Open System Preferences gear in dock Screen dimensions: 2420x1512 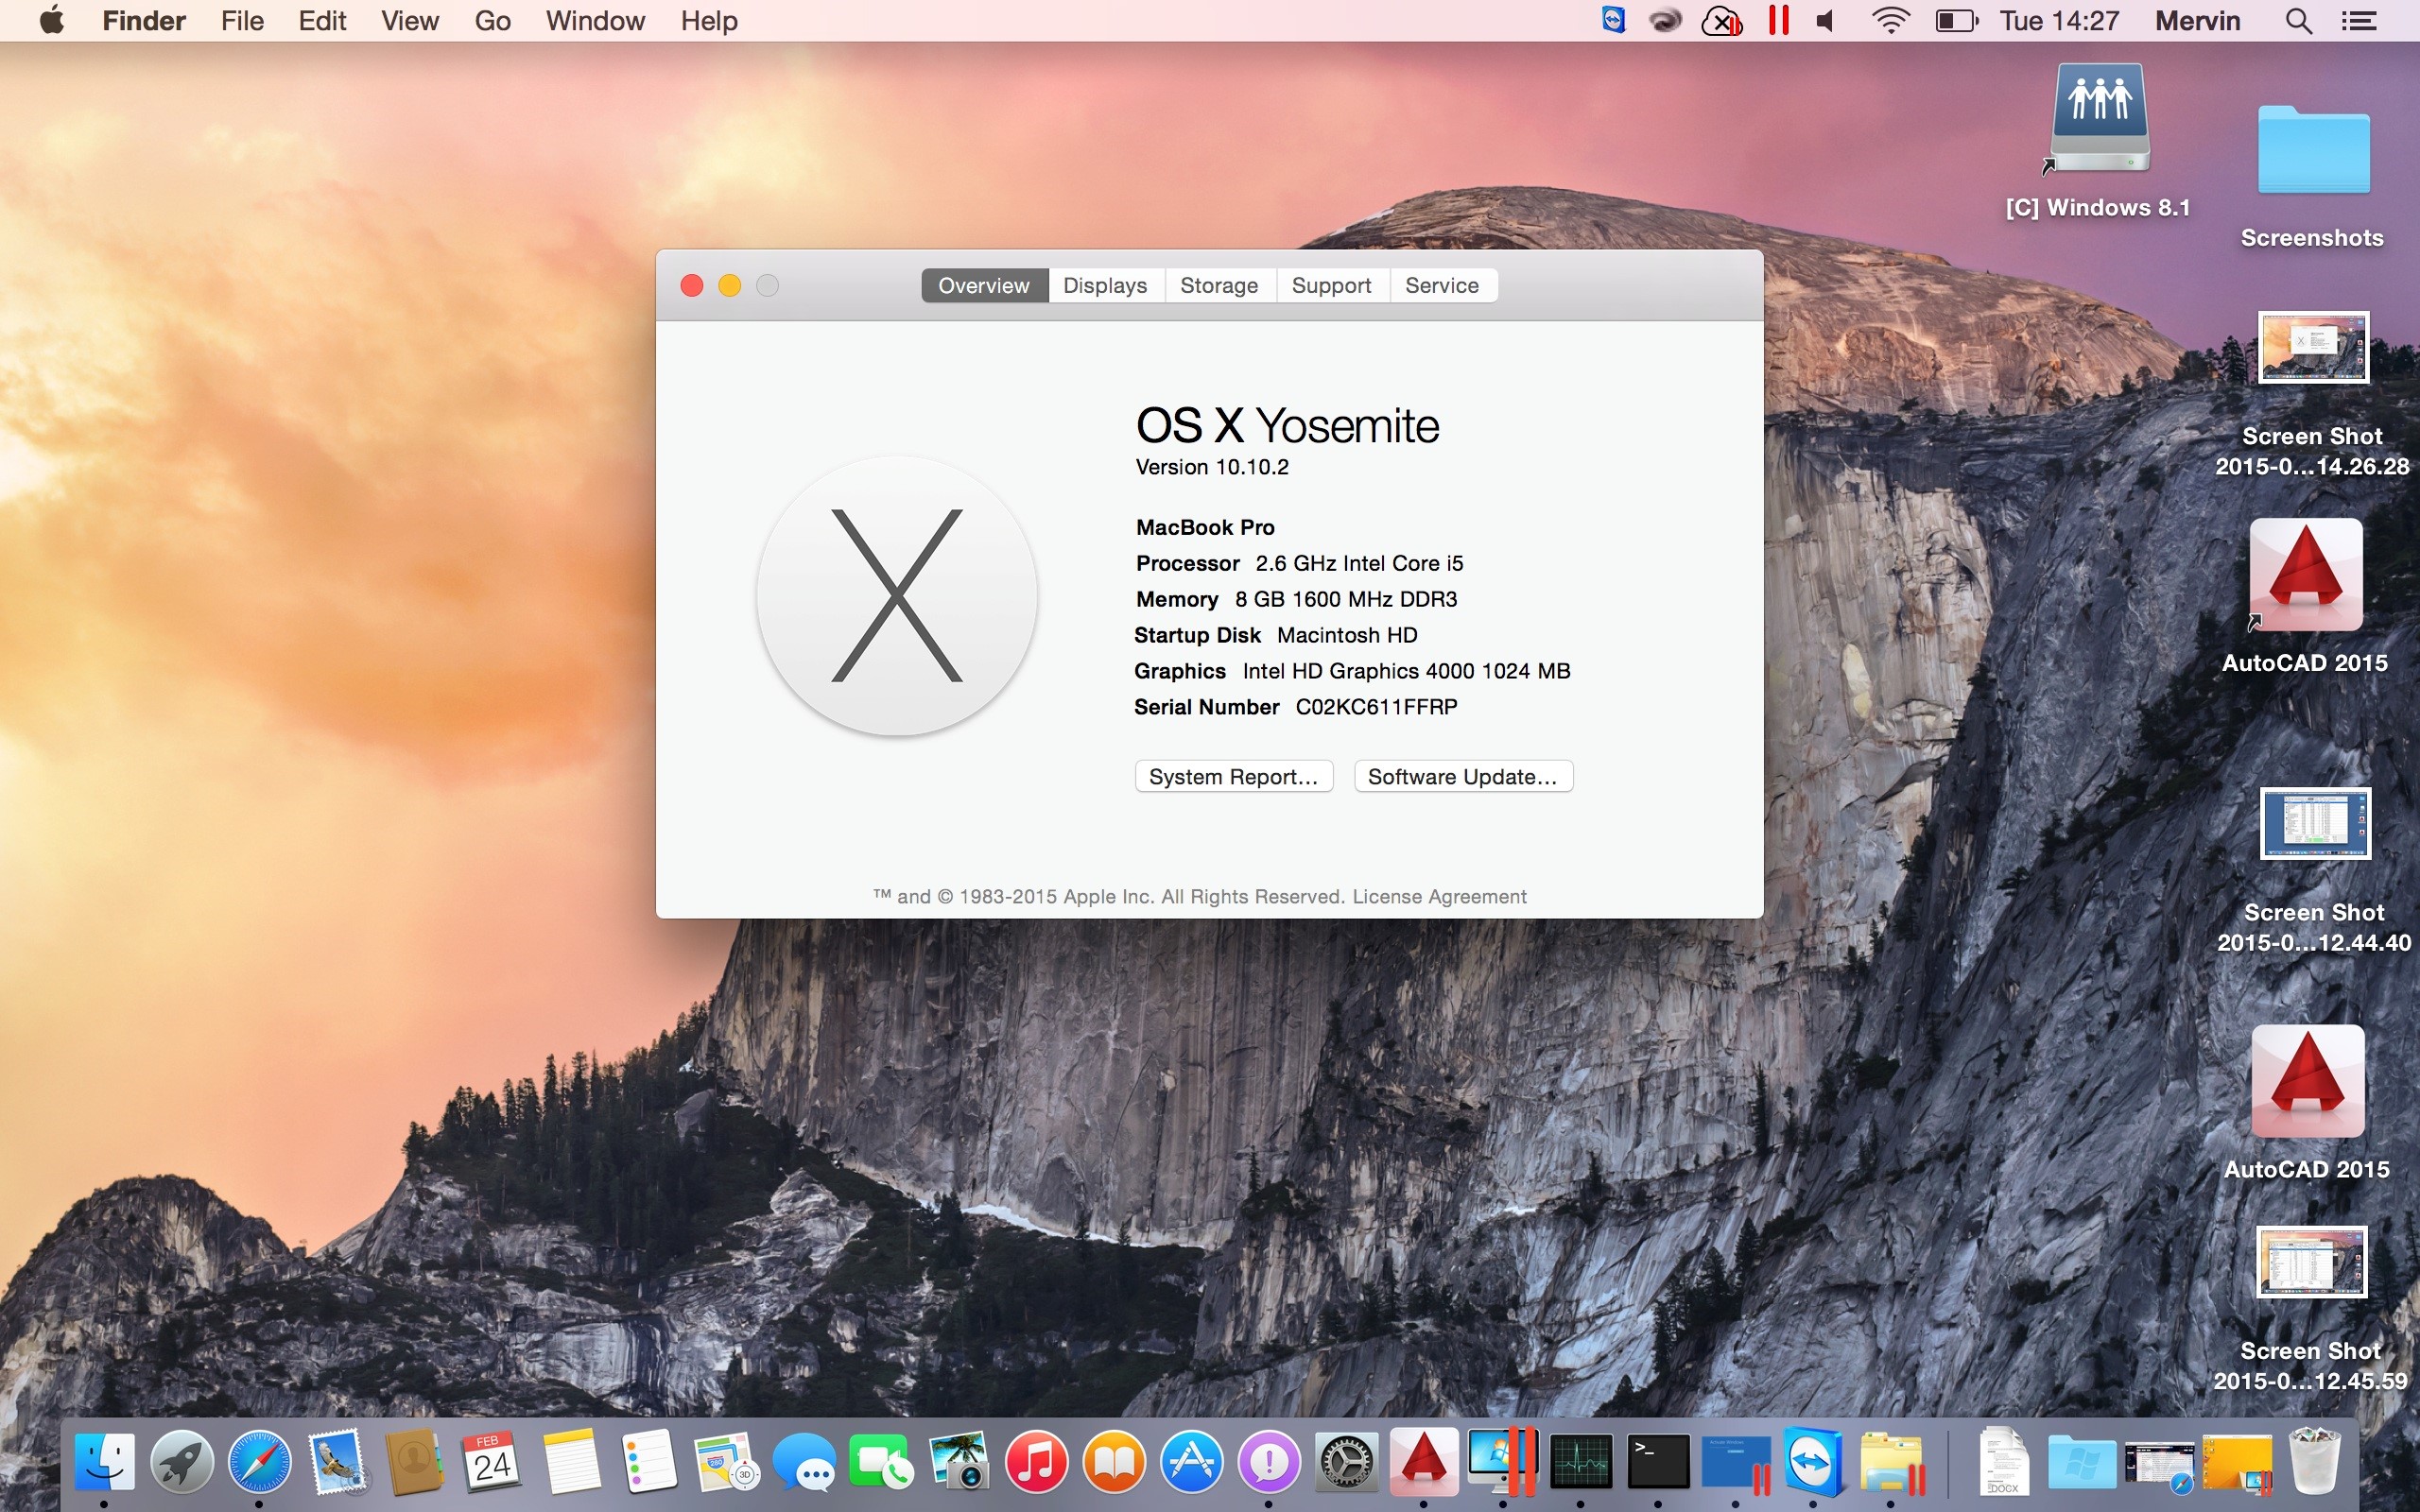[1347, 1462]
